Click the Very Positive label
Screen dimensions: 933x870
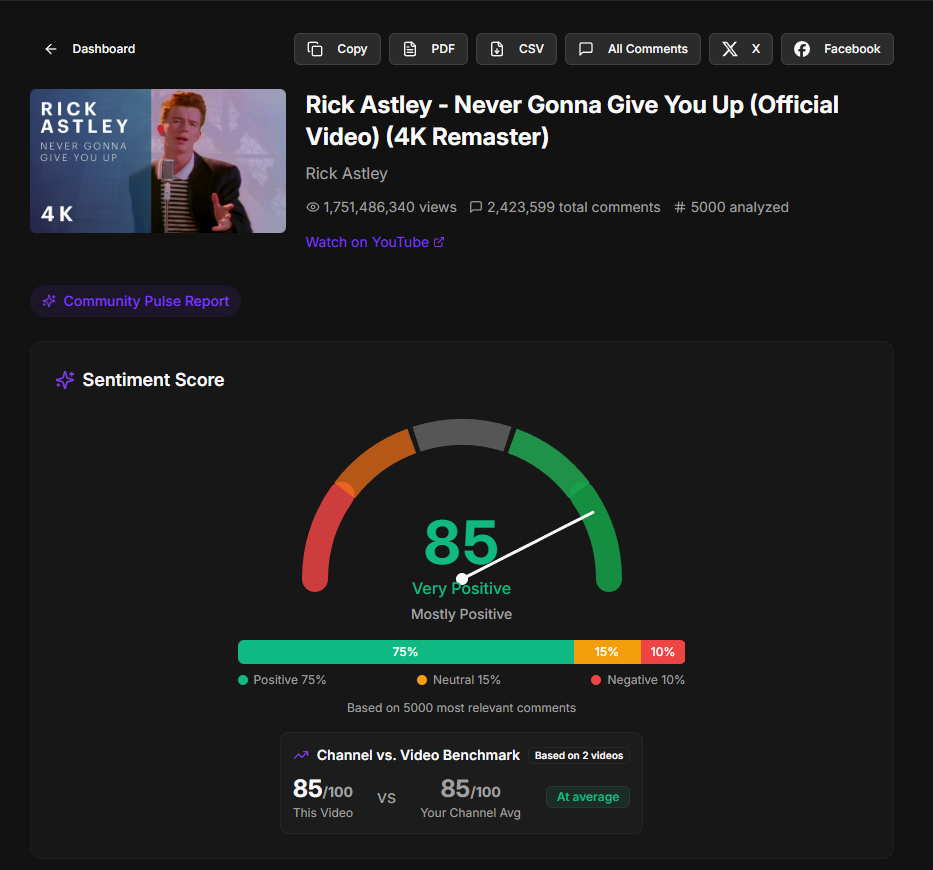pyautogui.click(x=461, y=589)
